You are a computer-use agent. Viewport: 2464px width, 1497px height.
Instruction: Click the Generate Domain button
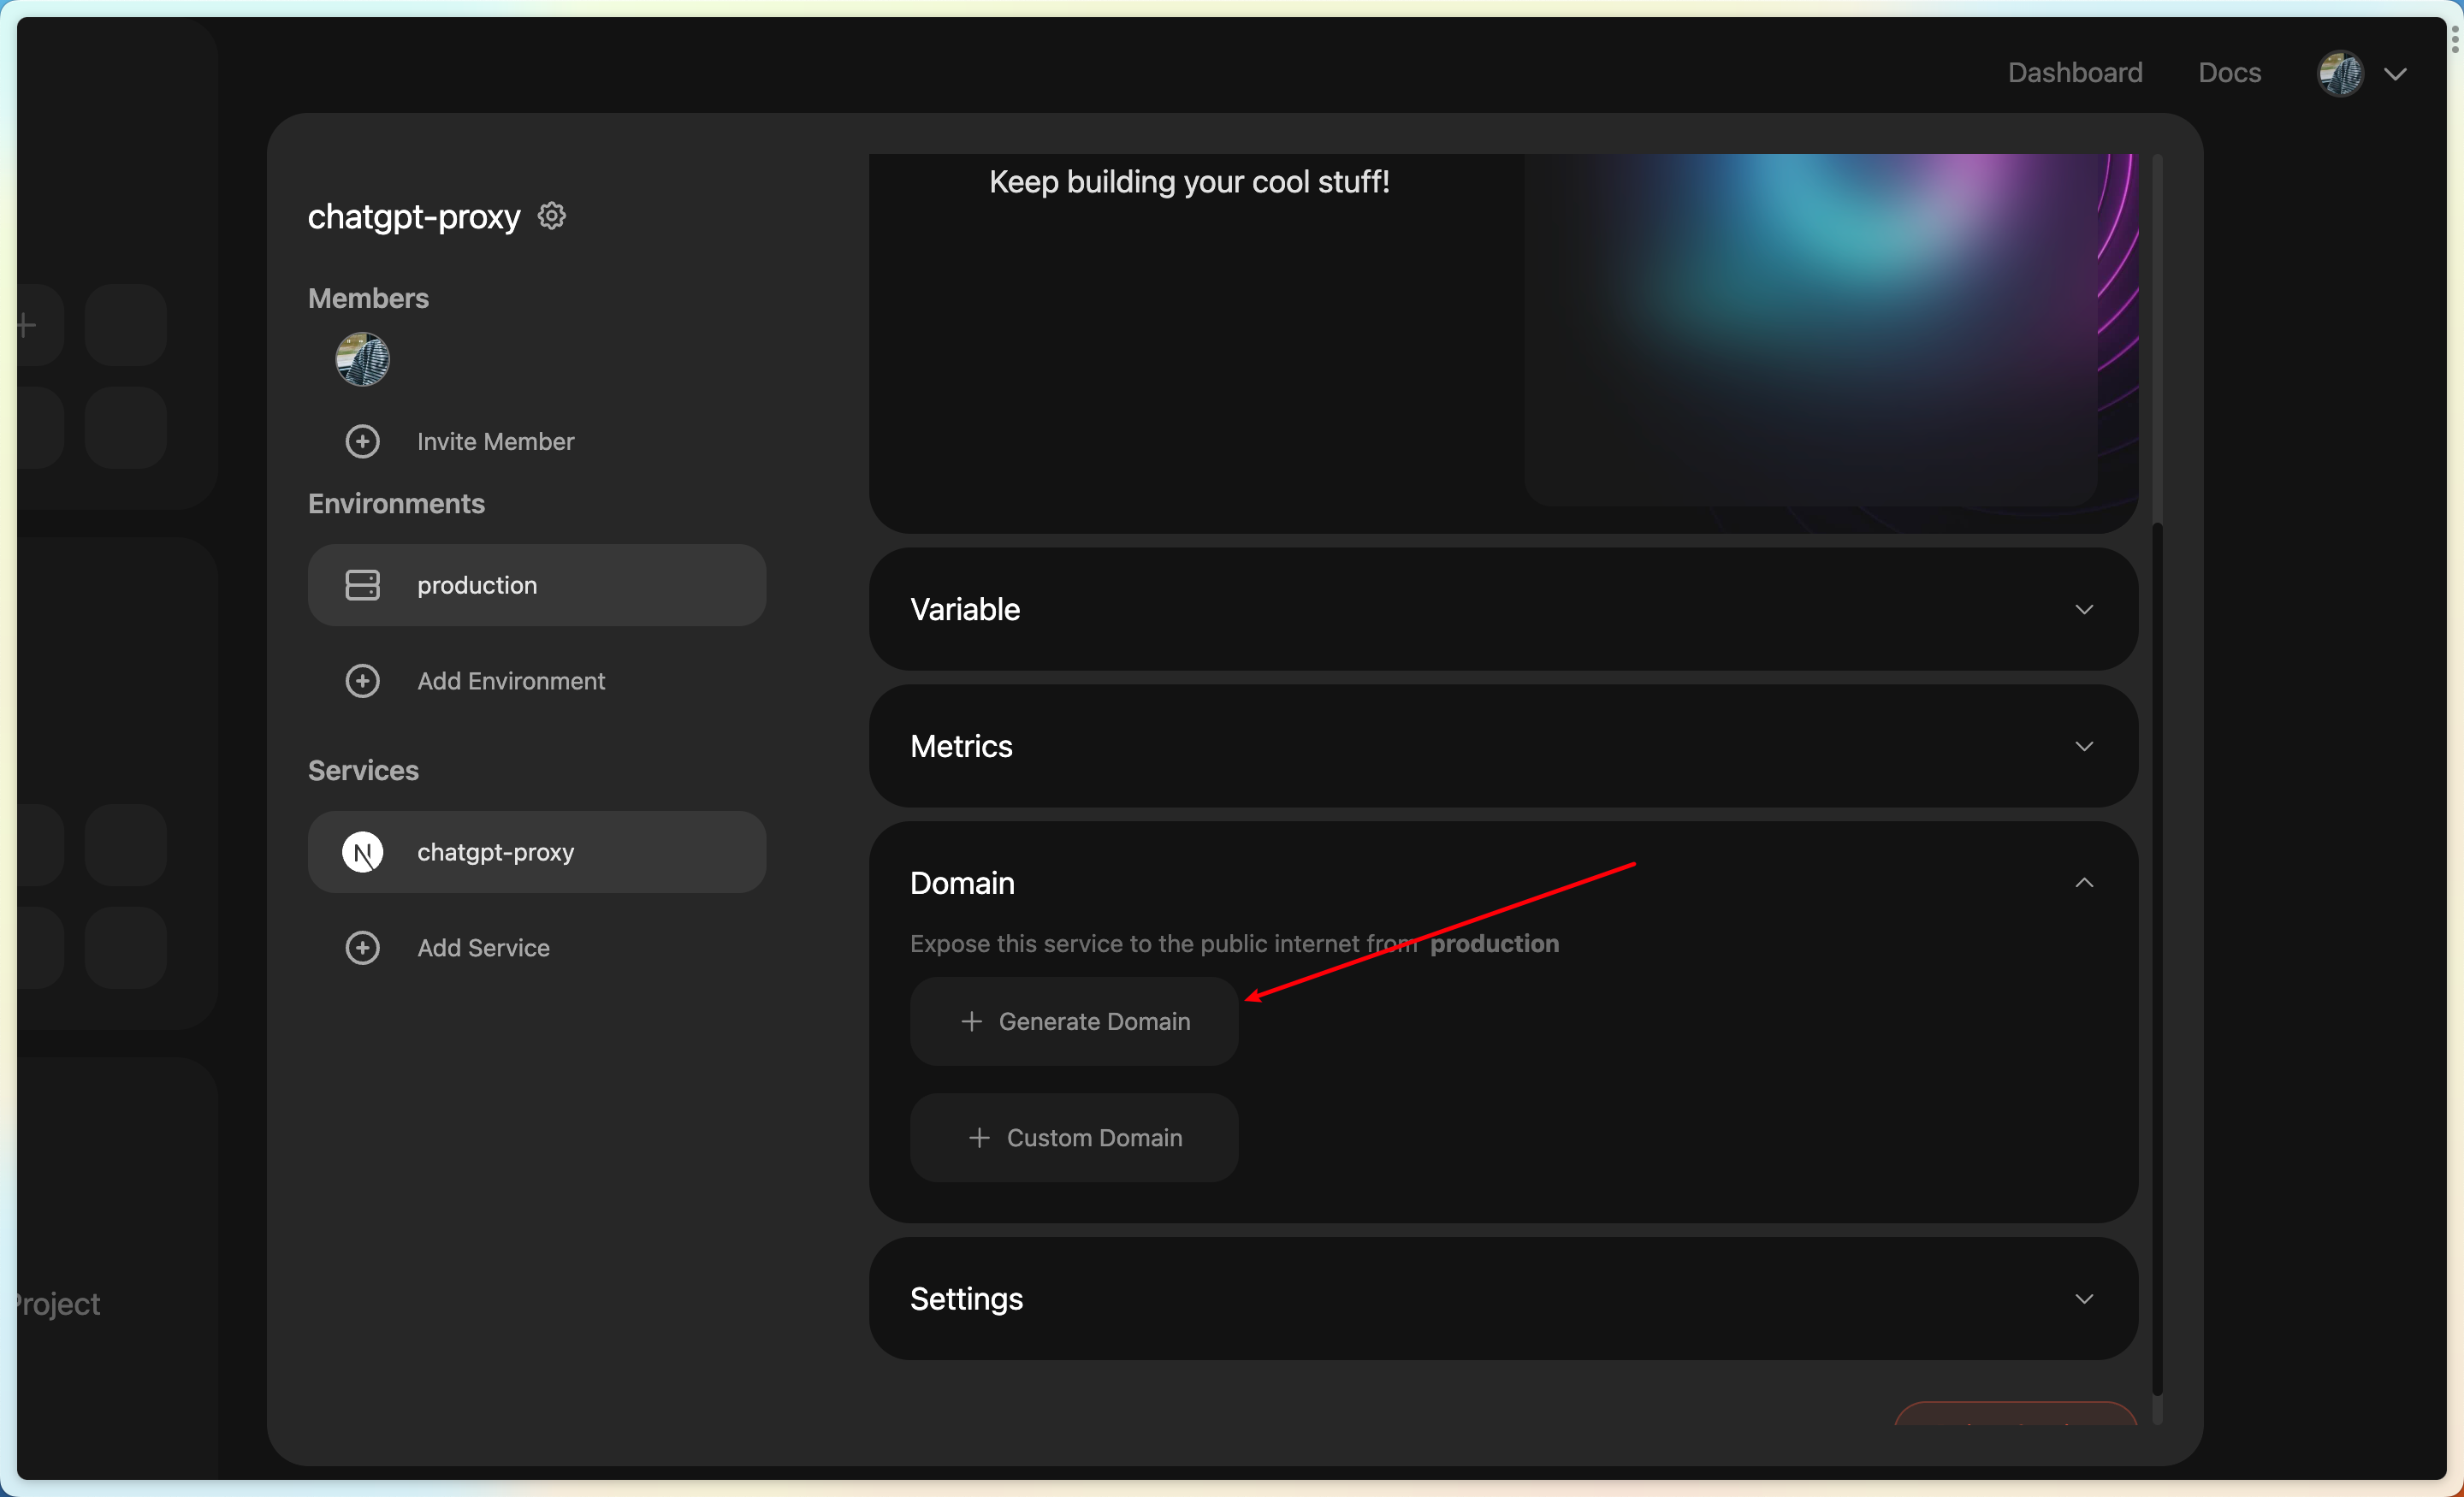pos(1074,1021)
